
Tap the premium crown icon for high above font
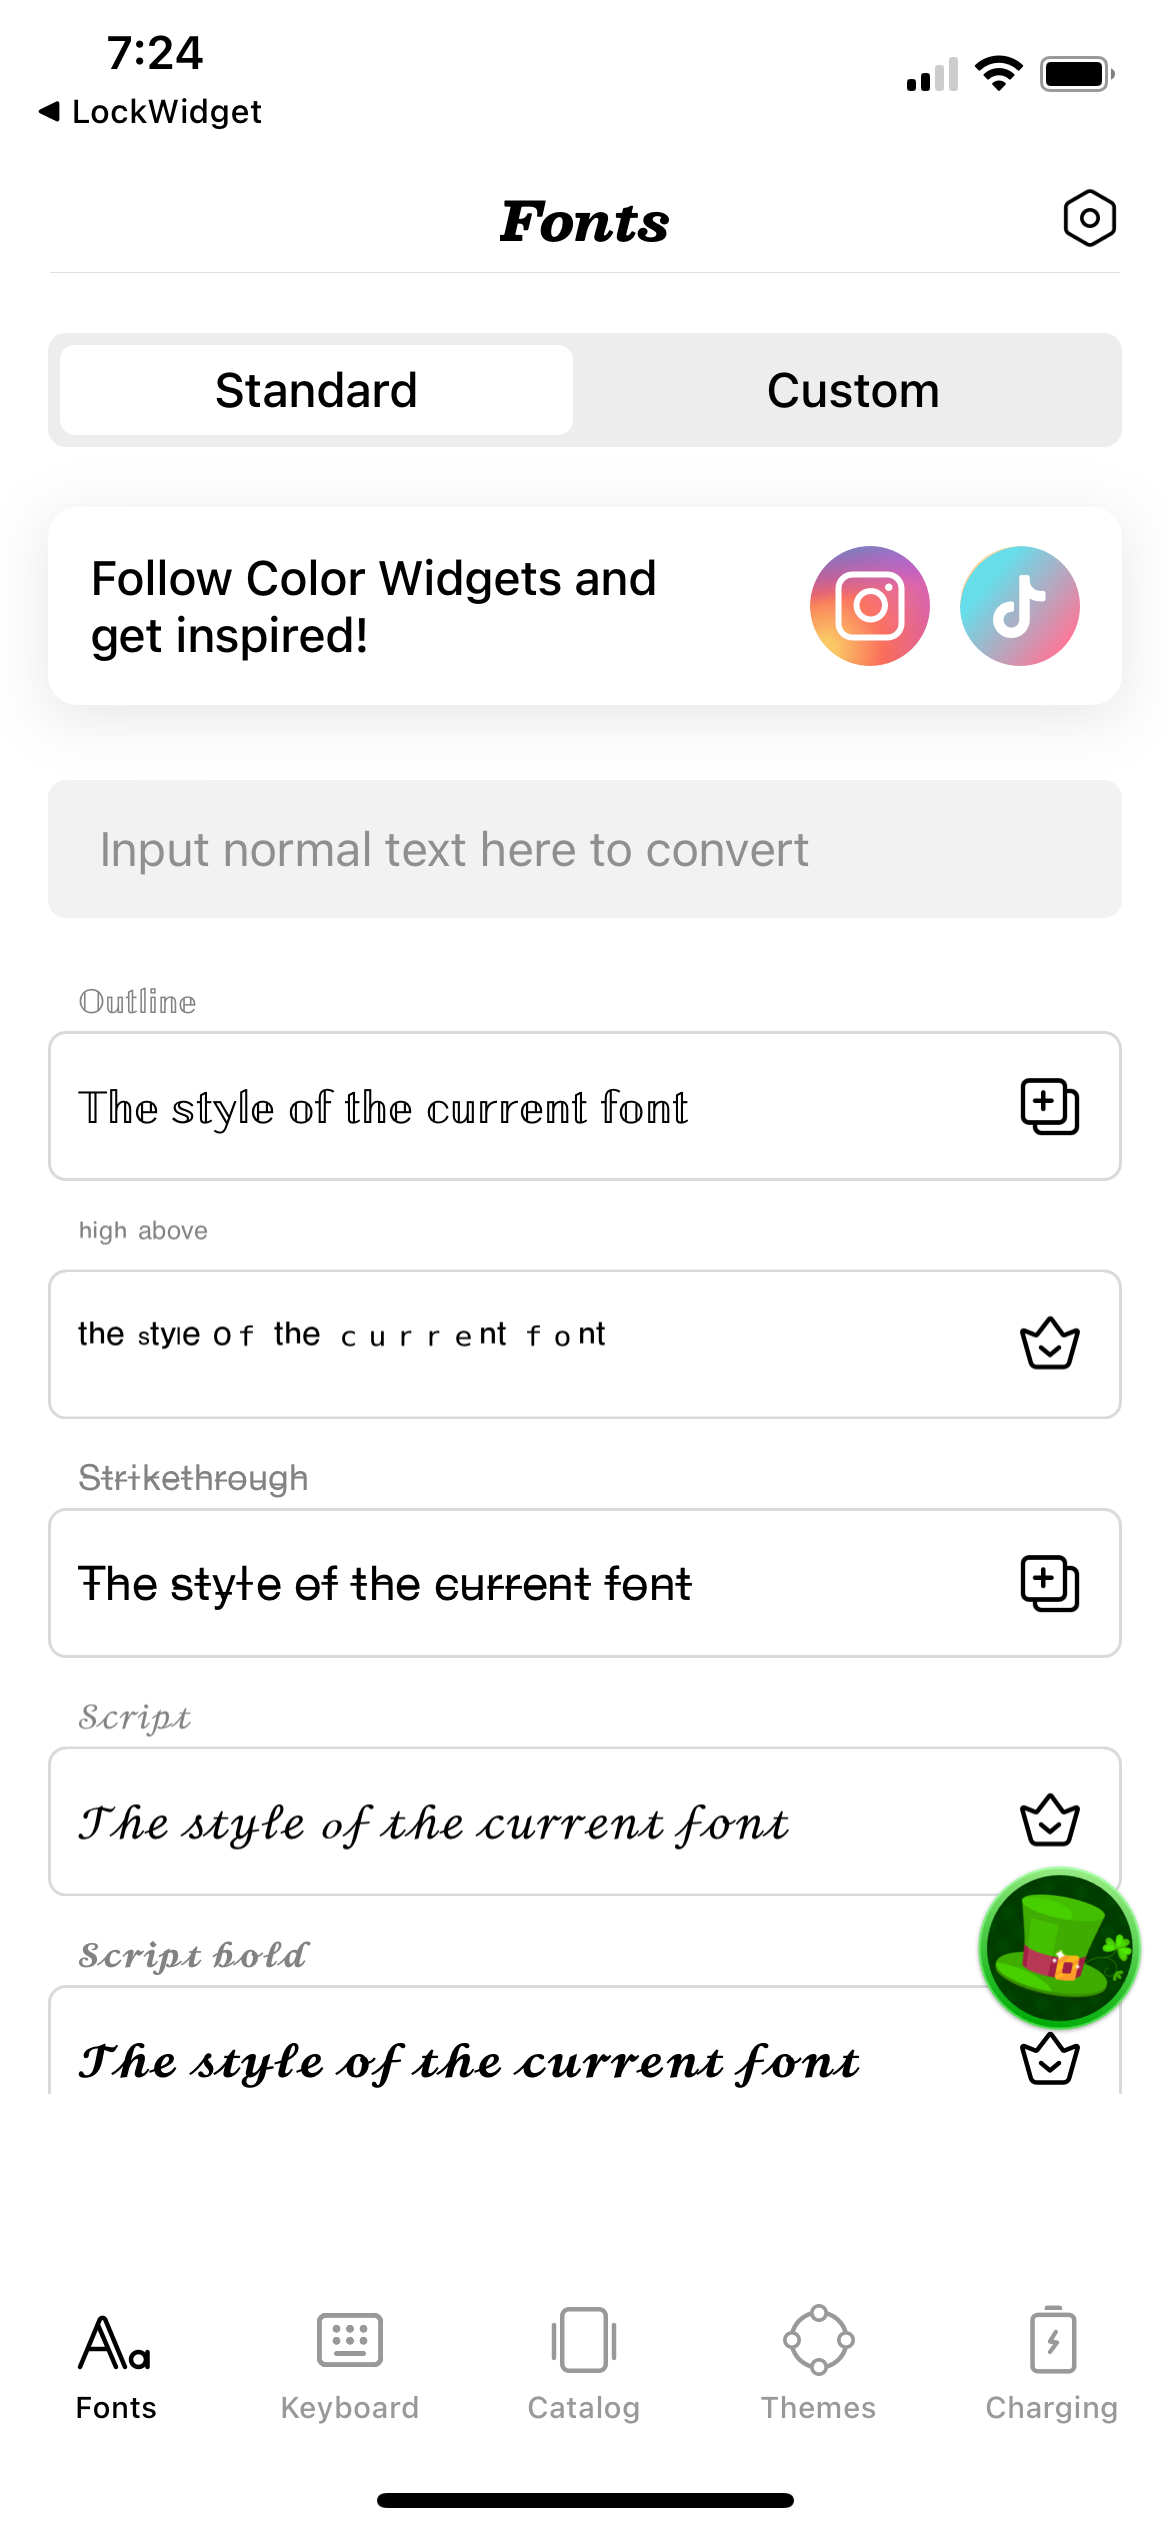pos(1049,1344)
